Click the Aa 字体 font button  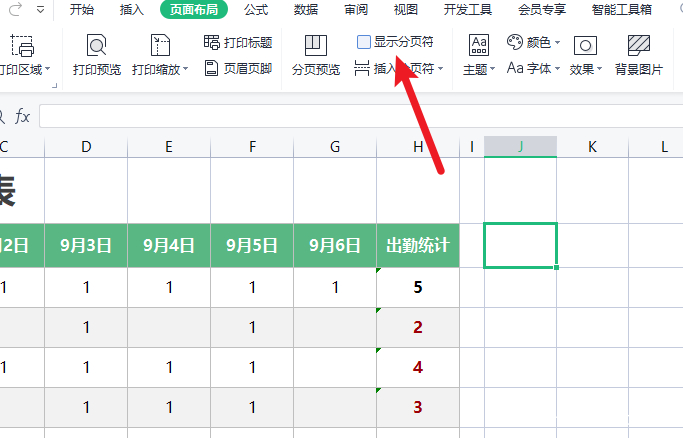529,68
